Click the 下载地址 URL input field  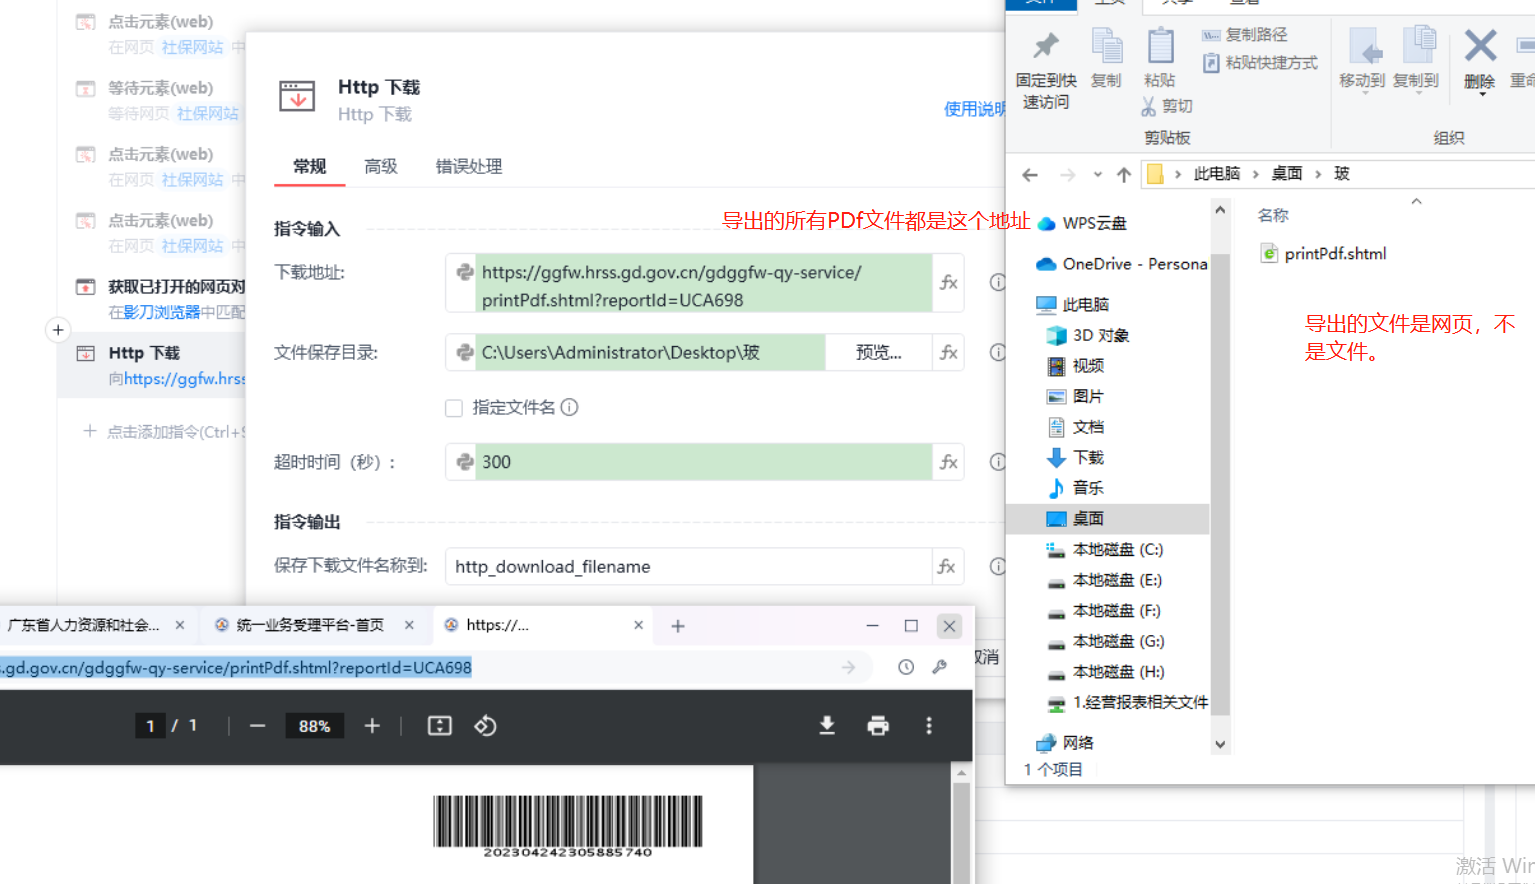pos(703,283)
